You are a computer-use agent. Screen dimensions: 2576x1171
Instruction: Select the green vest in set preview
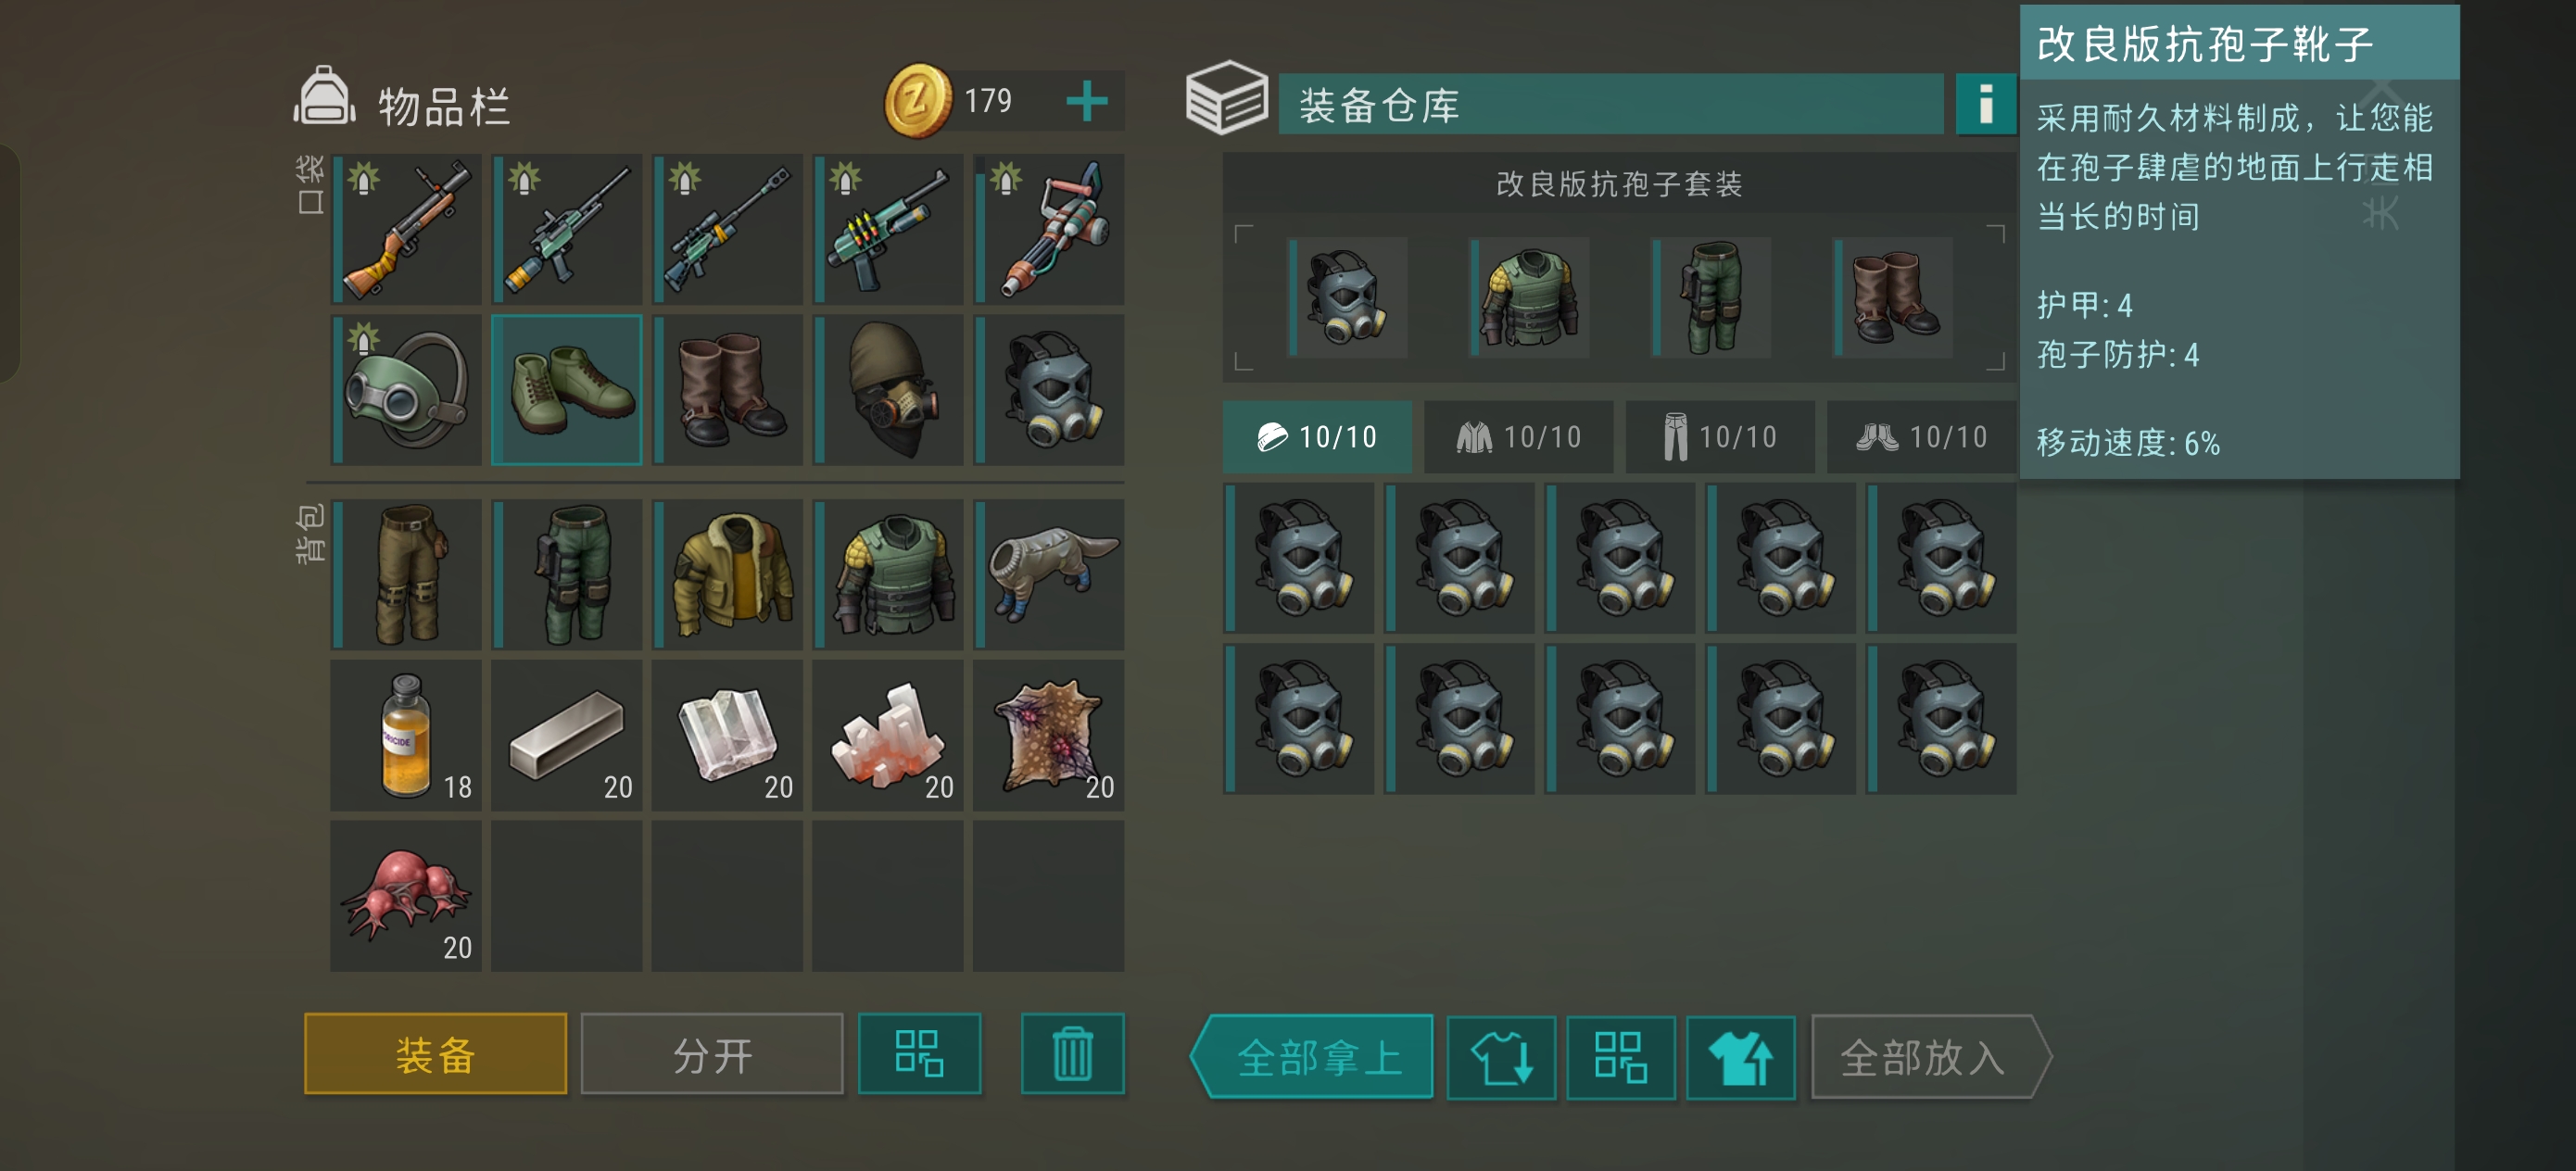click(x=1530, y=297)
